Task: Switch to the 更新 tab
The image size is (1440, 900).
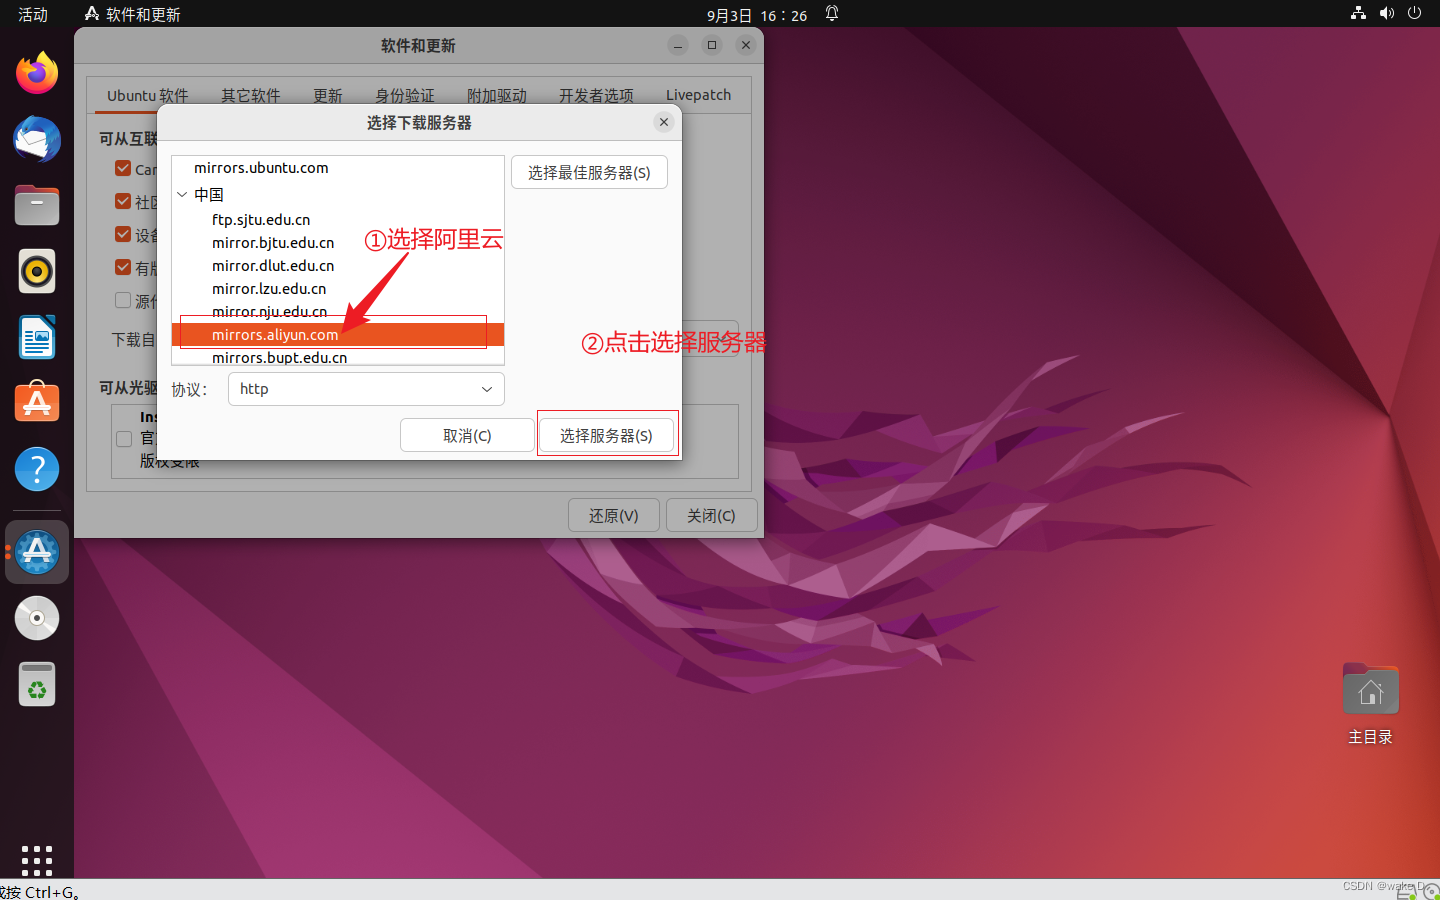Action: click(328, 95)
